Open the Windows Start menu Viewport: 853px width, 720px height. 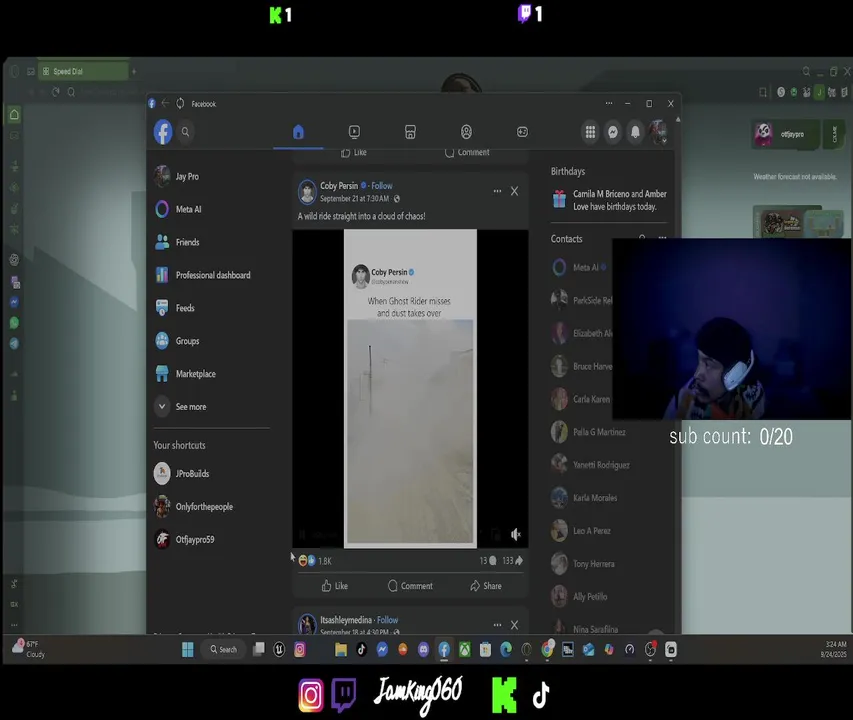(188, 649)
